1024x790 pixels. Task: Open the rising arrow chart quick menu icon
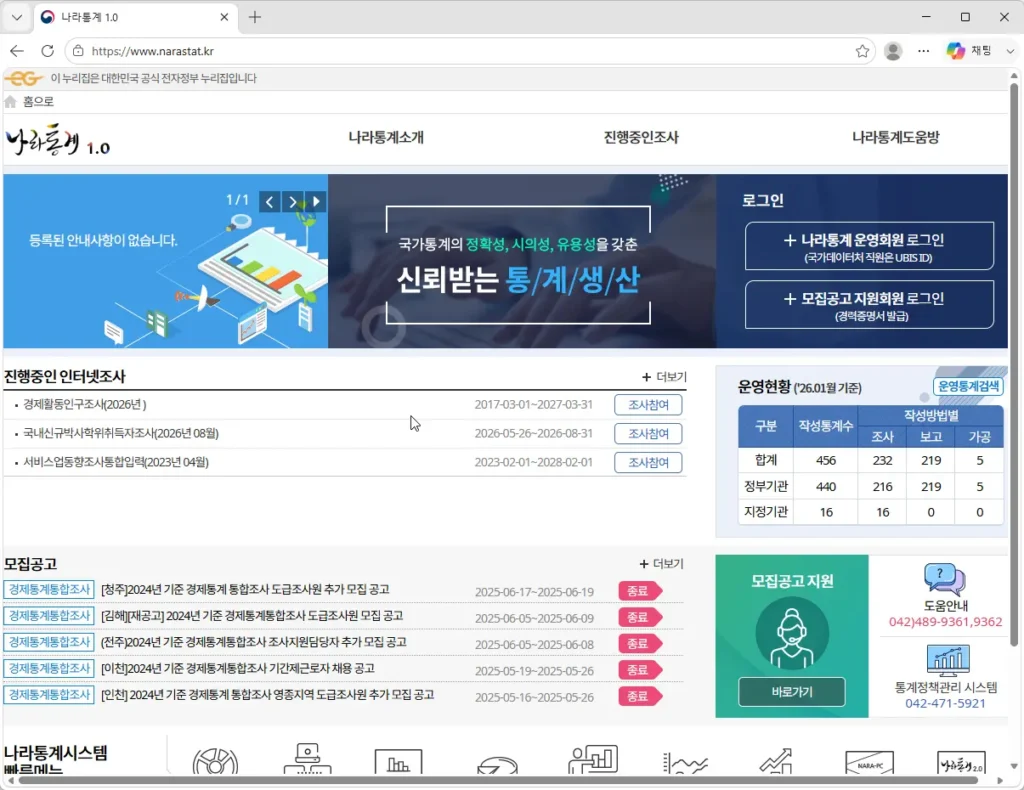pos(776,761)
